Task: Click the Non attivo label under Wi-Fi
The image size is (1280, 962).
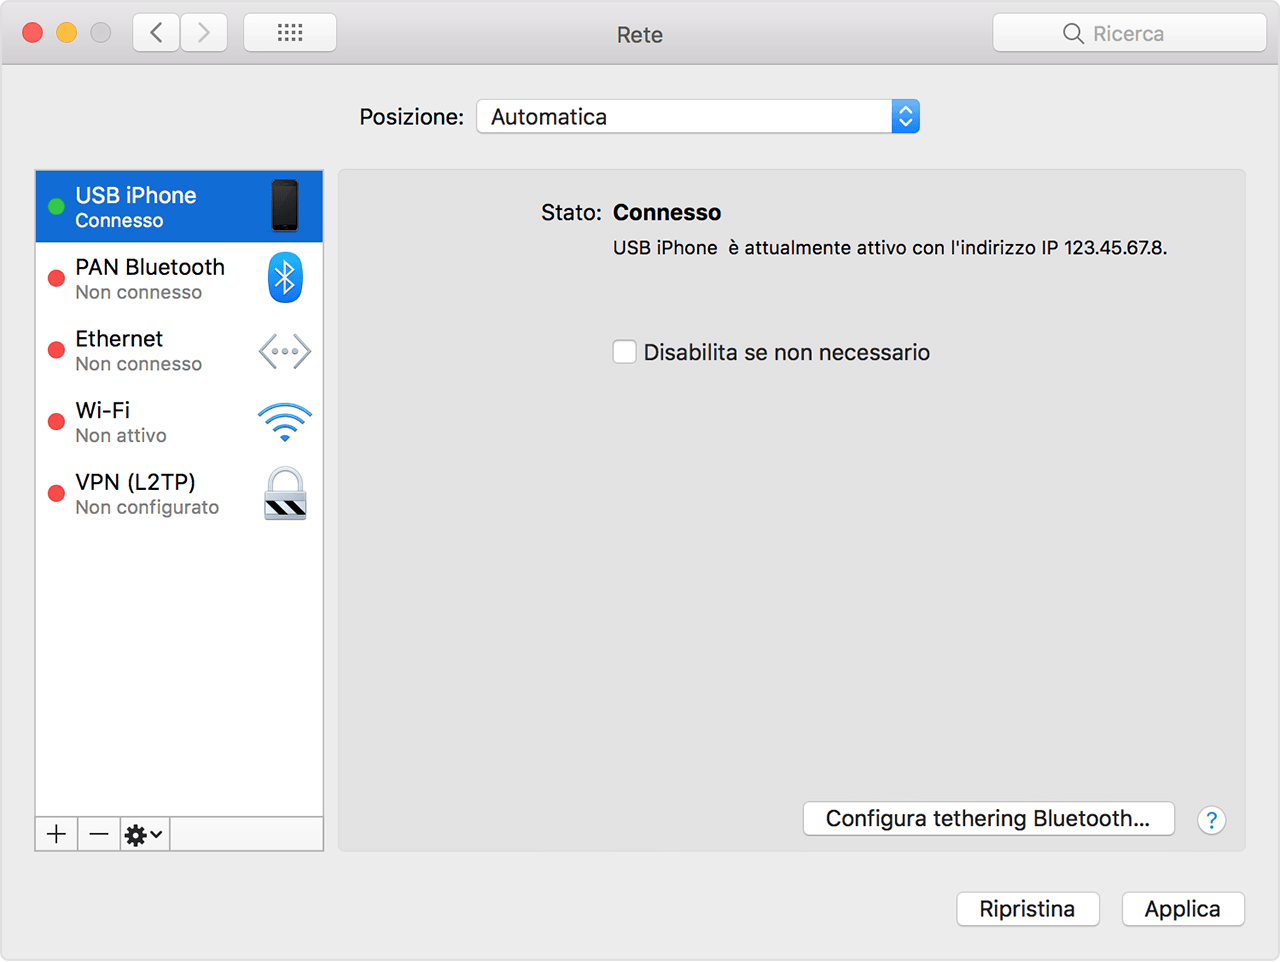Action: tap(121, 436)
